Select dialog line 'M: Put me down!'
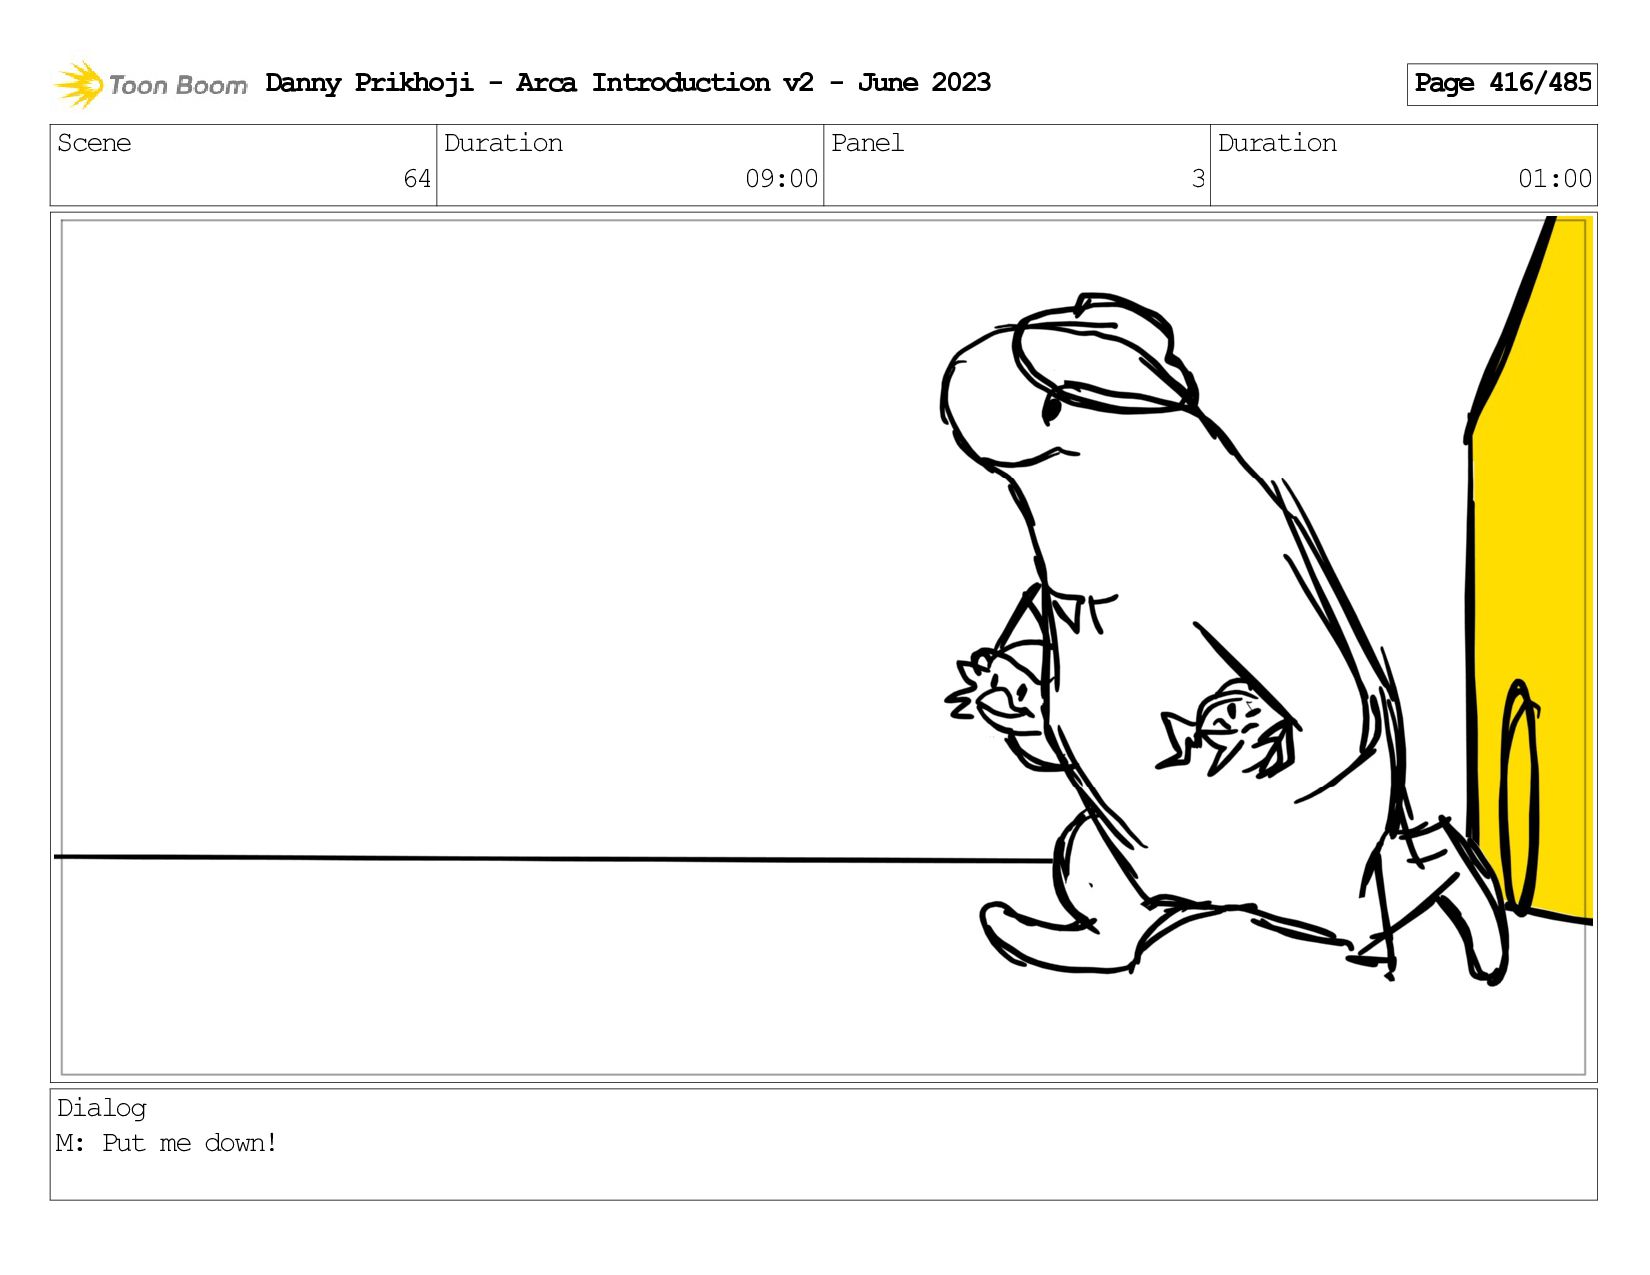The width and height of the screenshot is (1650, 1275). tap(167, 1143)
